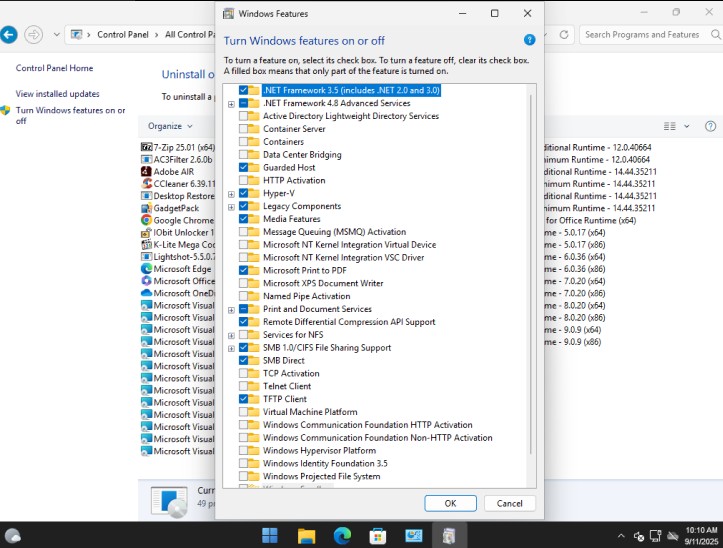723x548 pixels.
Task: Click Cancel in Windows Features dialog
Action: (510, 503)
